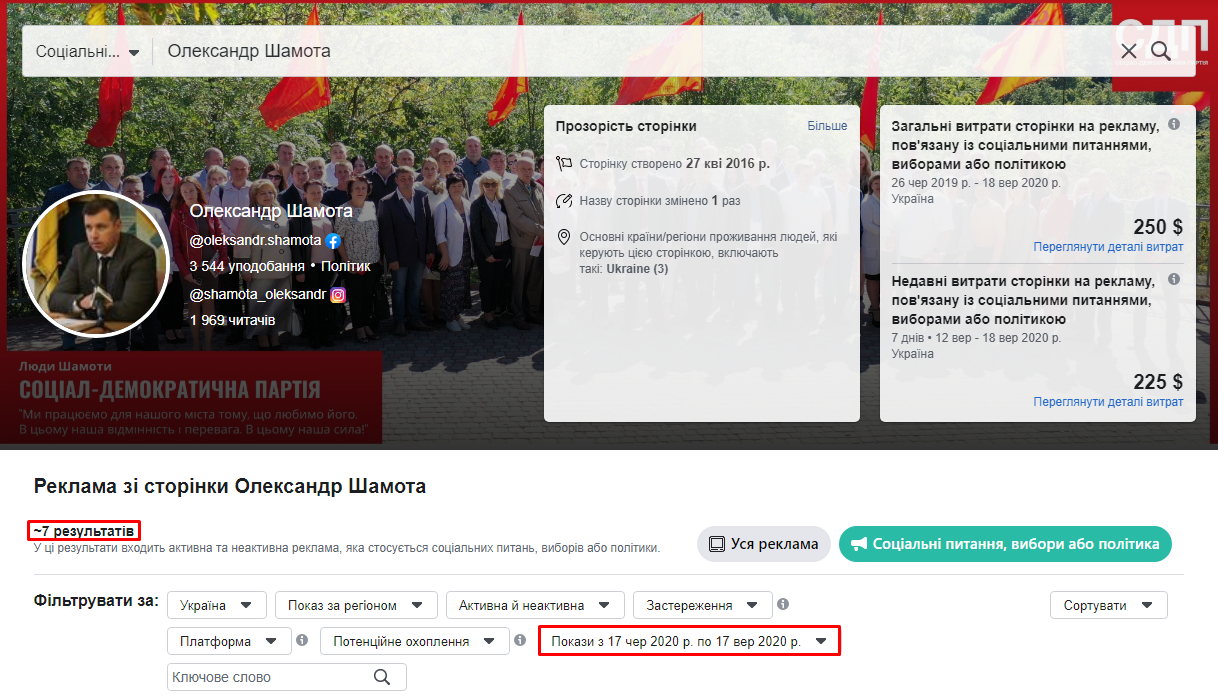Click Більше link in page transparency card
The width and height of the screenshot is (1218, 696).
[827, 126]
